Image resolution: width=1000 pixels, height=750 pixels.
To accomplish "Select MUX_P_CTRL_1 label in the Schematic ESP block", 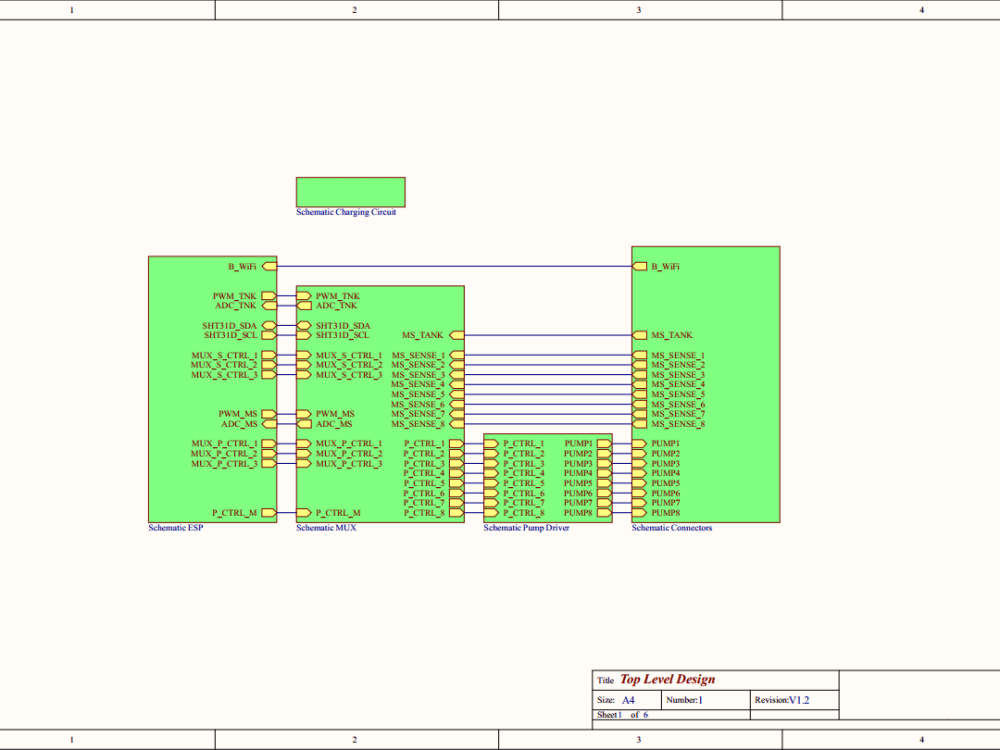I will point(224,444).
